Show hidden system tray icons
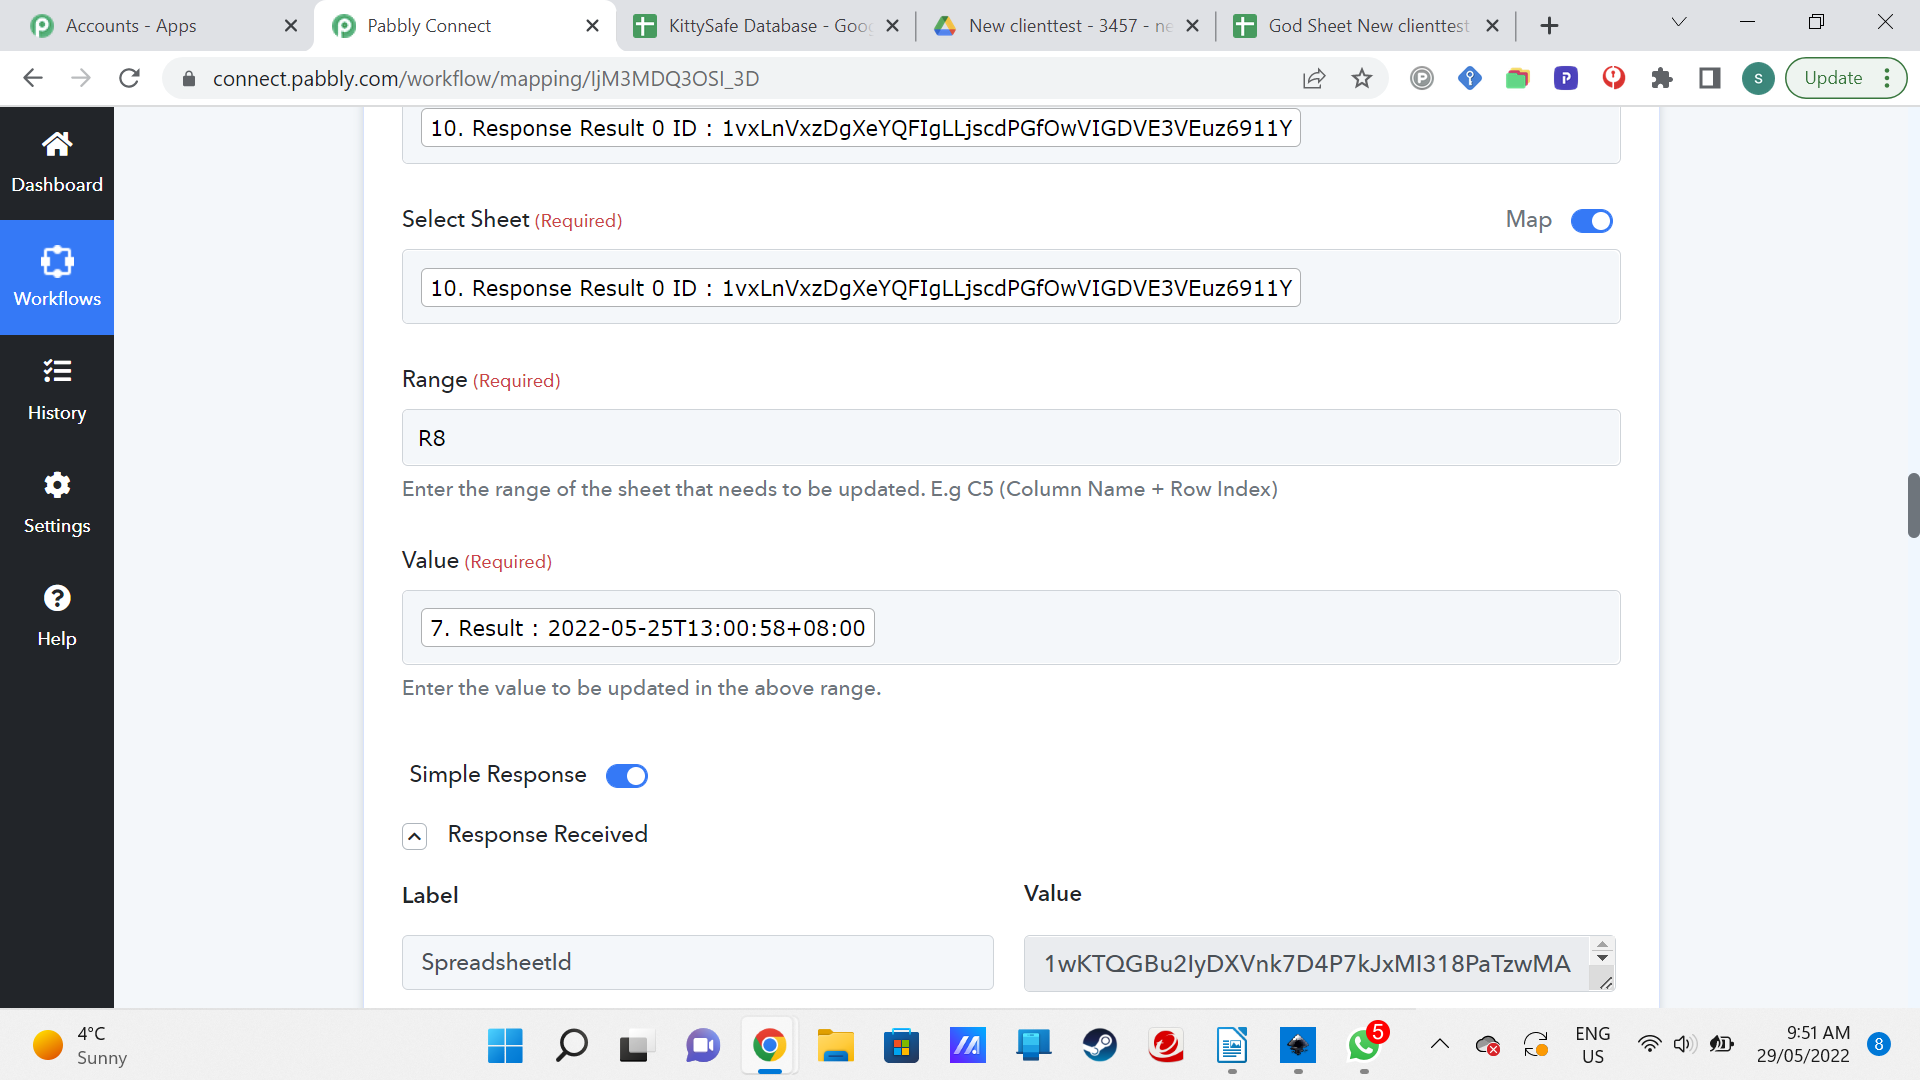 pyautogui.click(x=1440, y=1045)
